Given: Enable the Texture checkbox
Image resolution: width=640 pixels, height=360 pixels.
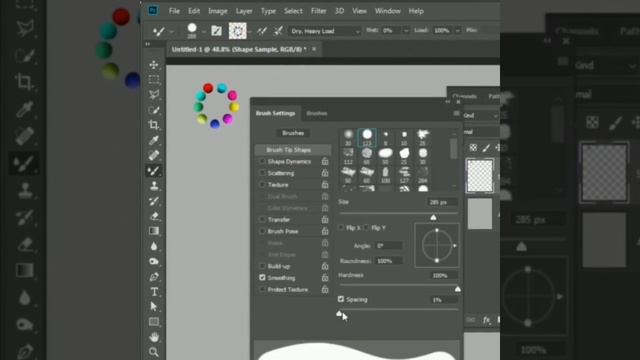Looking at the screenshot, I should point(262,185).
